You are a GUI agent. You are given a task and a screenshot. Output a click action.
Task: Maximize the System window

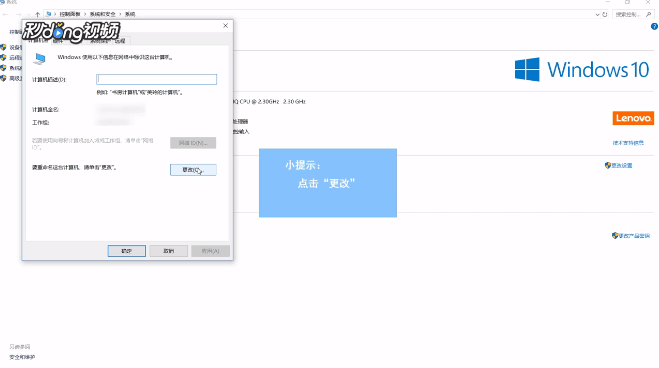pos(627,2)
